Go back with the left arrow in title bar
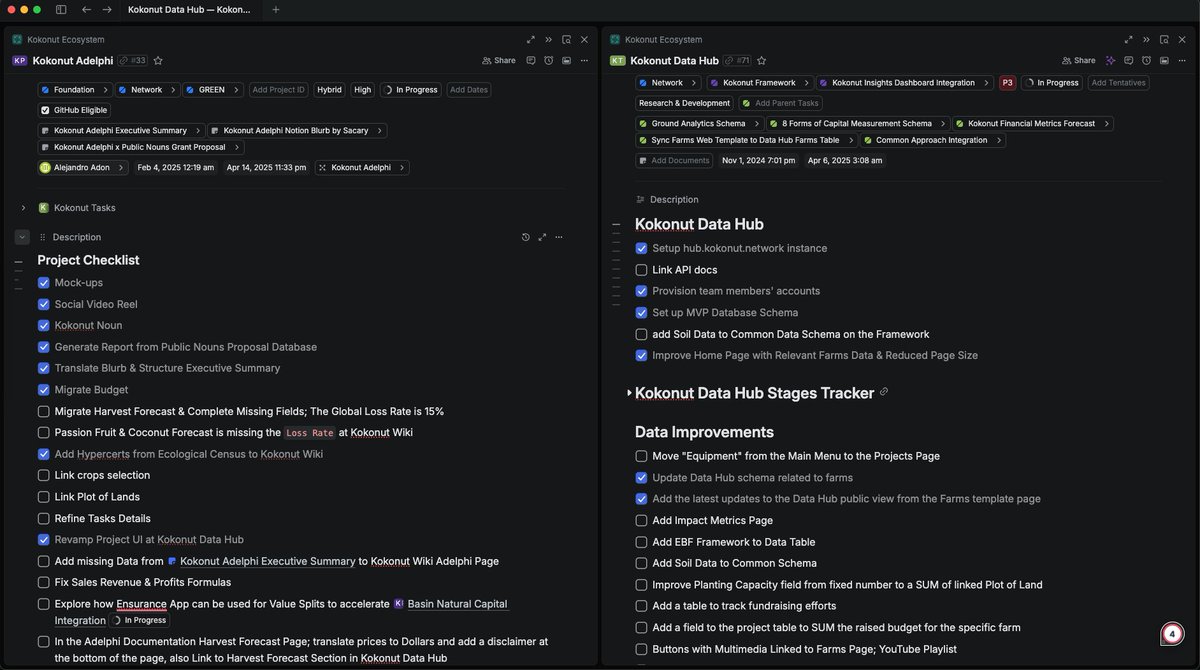1200x670 pixels. point(87,9)
